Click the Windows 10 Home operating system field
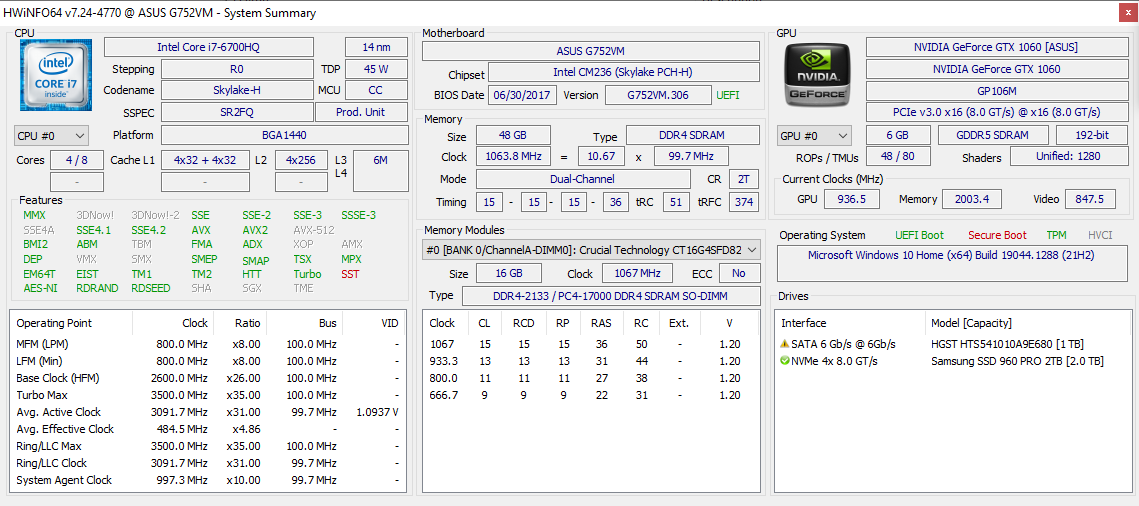Screen dimensions: 1139x506 tap(951, 264)
